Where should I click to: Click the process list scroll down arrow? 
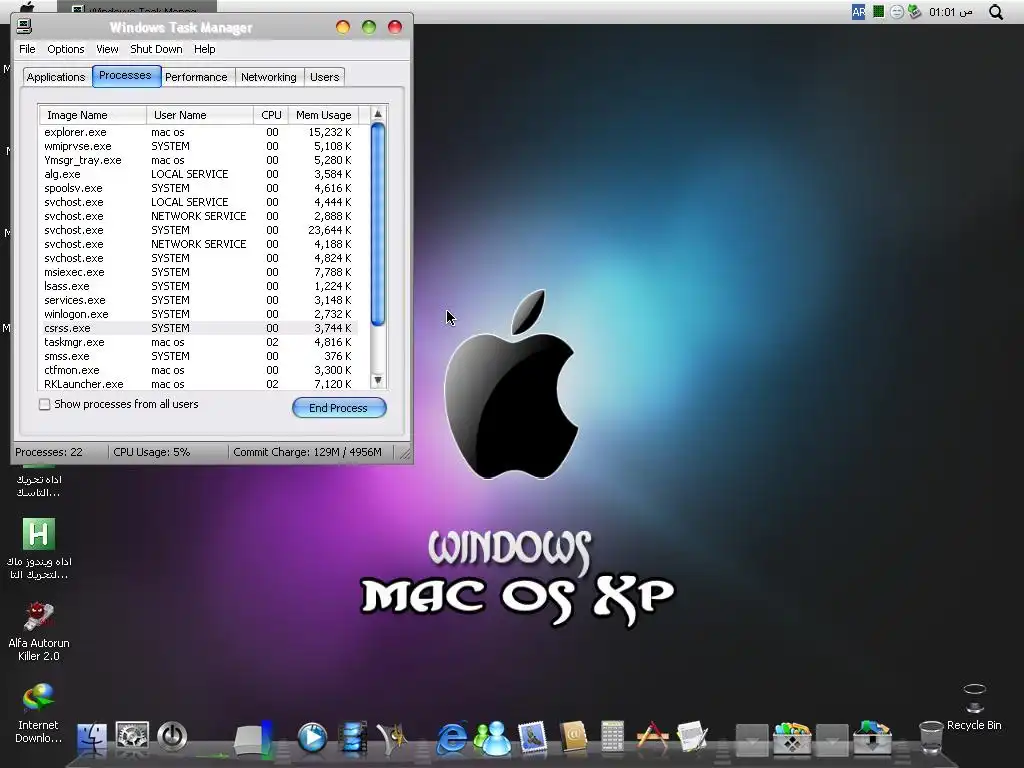pos(377,381)
